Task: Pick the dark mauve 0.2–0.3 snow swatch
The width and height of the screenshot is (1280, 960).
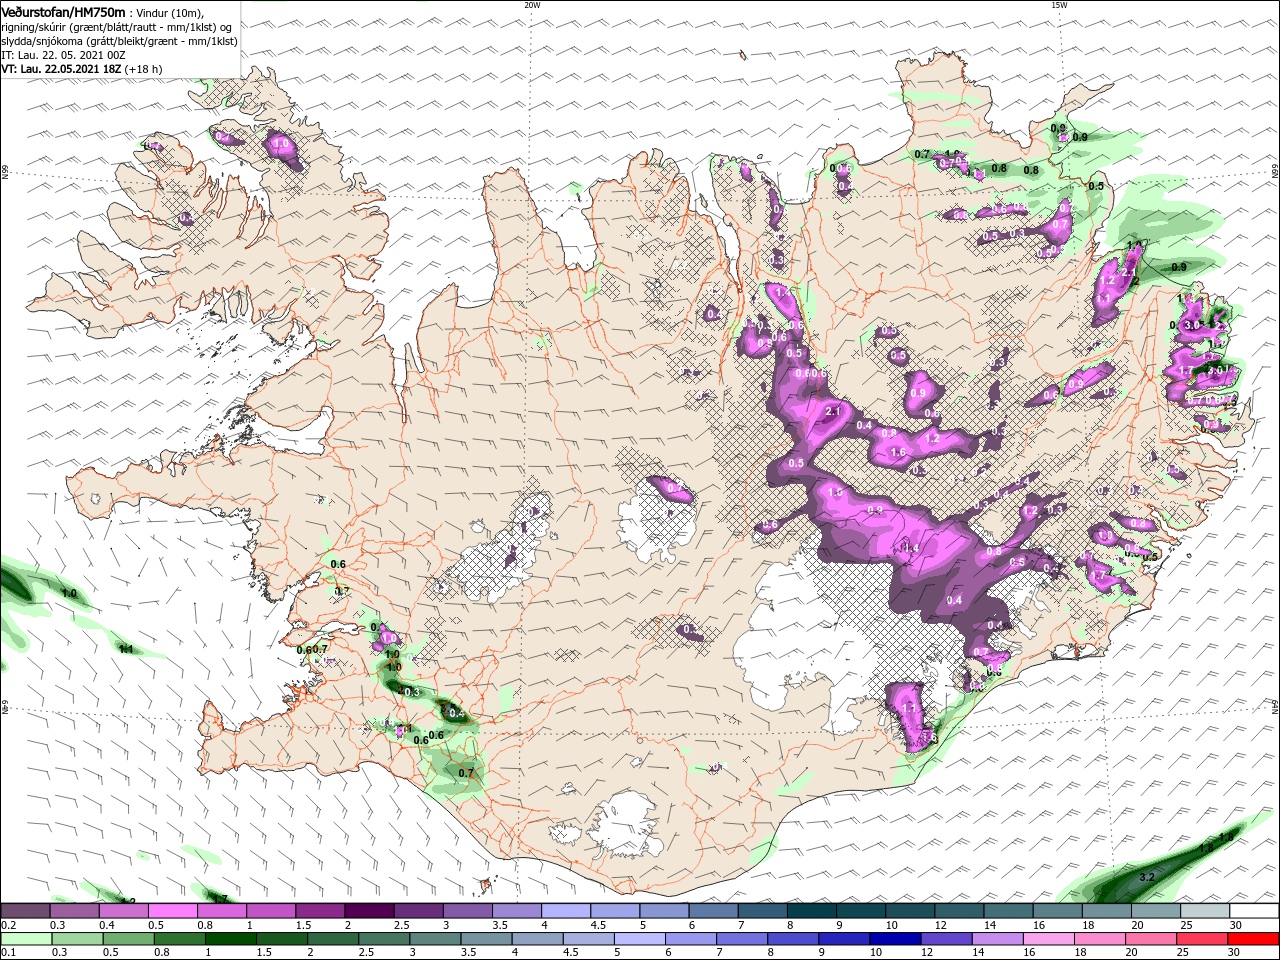Action: click(26, 911)
